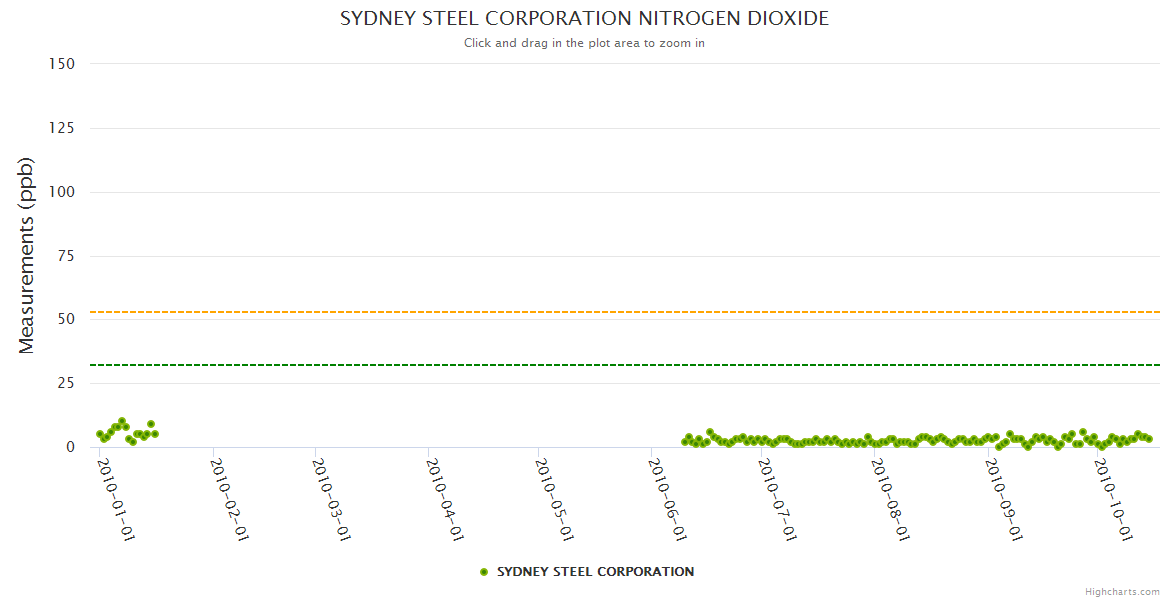The width and height of the screenshot is (1170, 600).
Task: Click the Measurements (ppb) axis title
Action: pyautogui.click(x=27, y=255)
